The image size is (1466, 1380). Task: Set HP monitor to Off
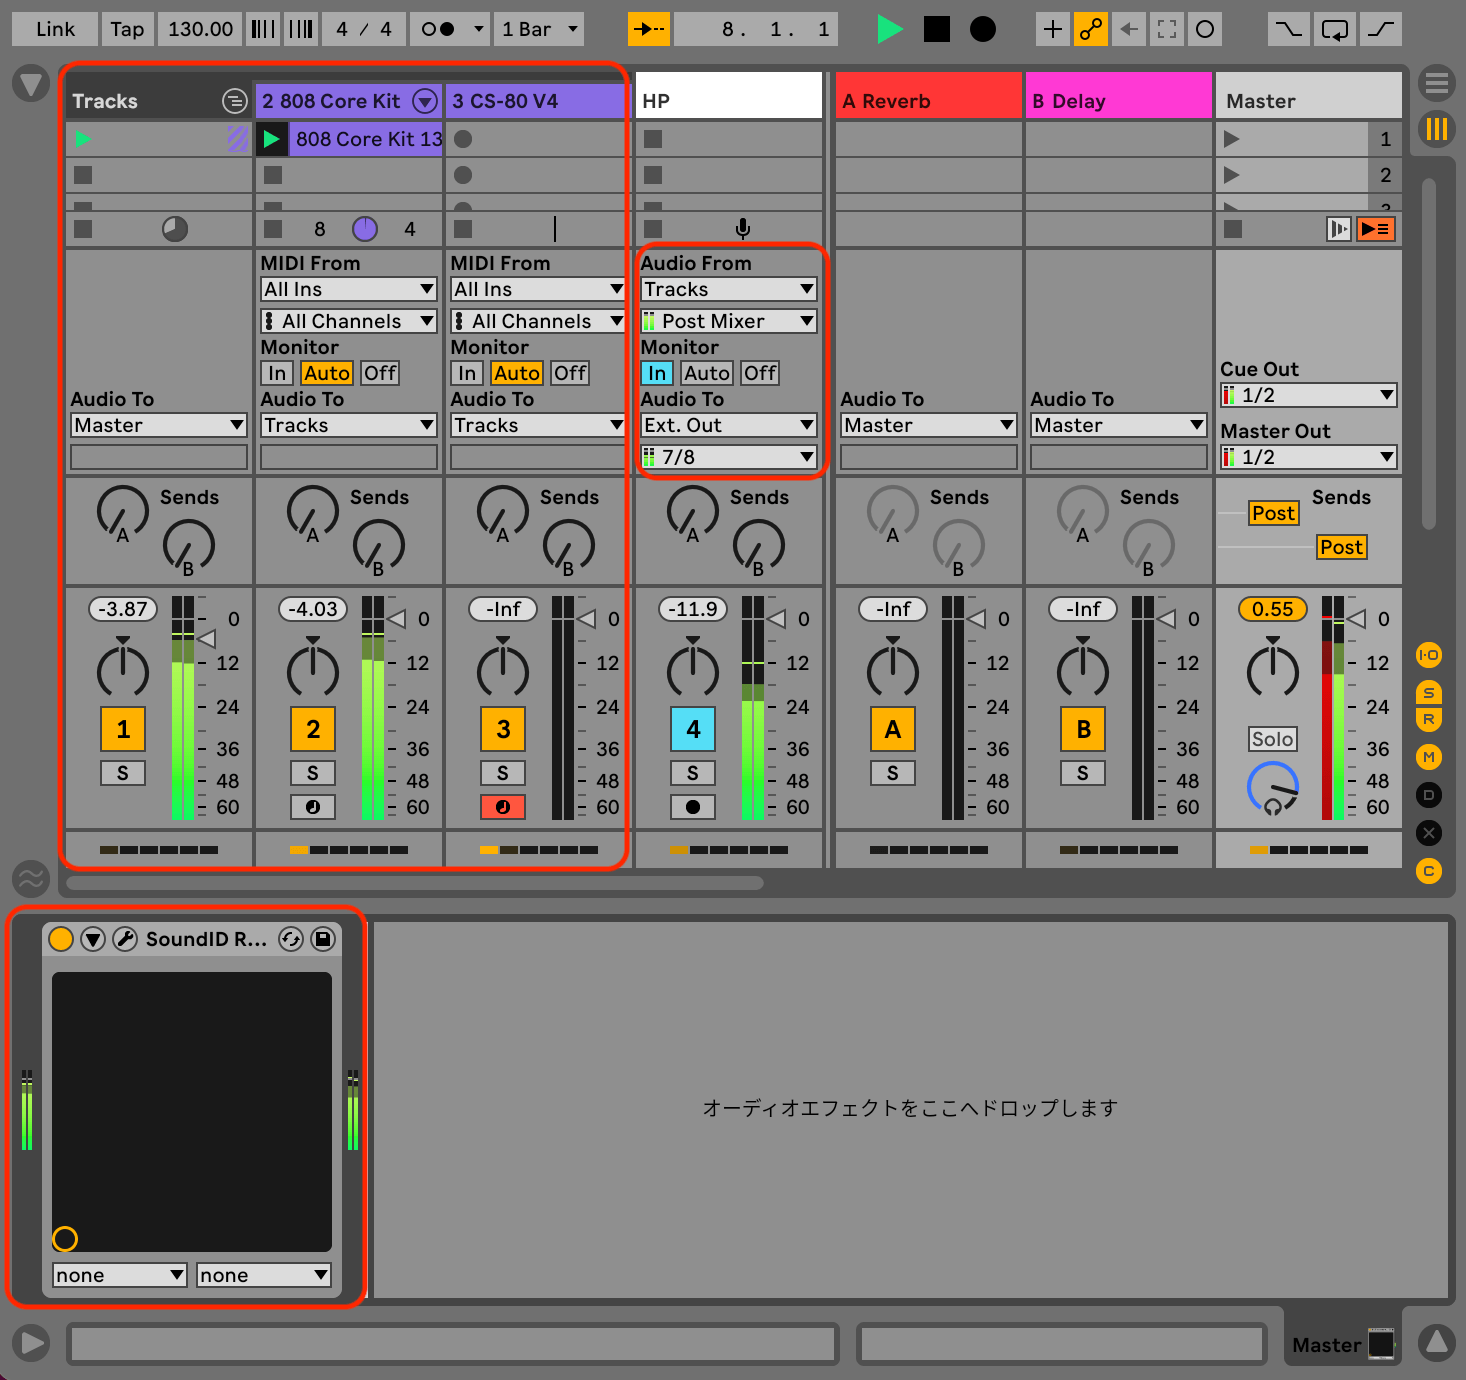pos(760,373)
